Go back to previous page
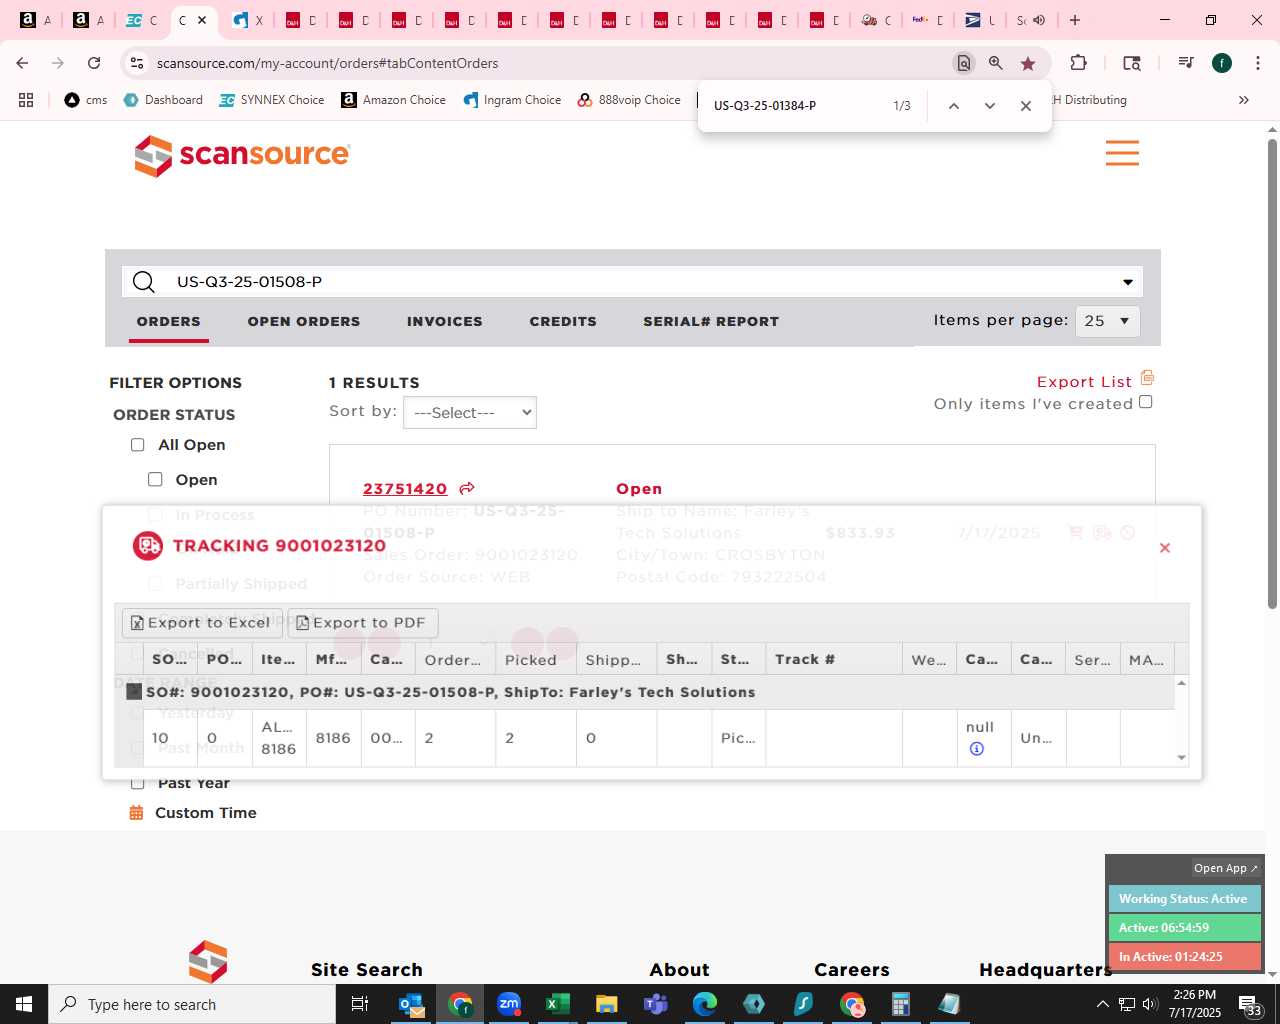The height and width of the screenshot is (1024, 1280). point(22,63)
